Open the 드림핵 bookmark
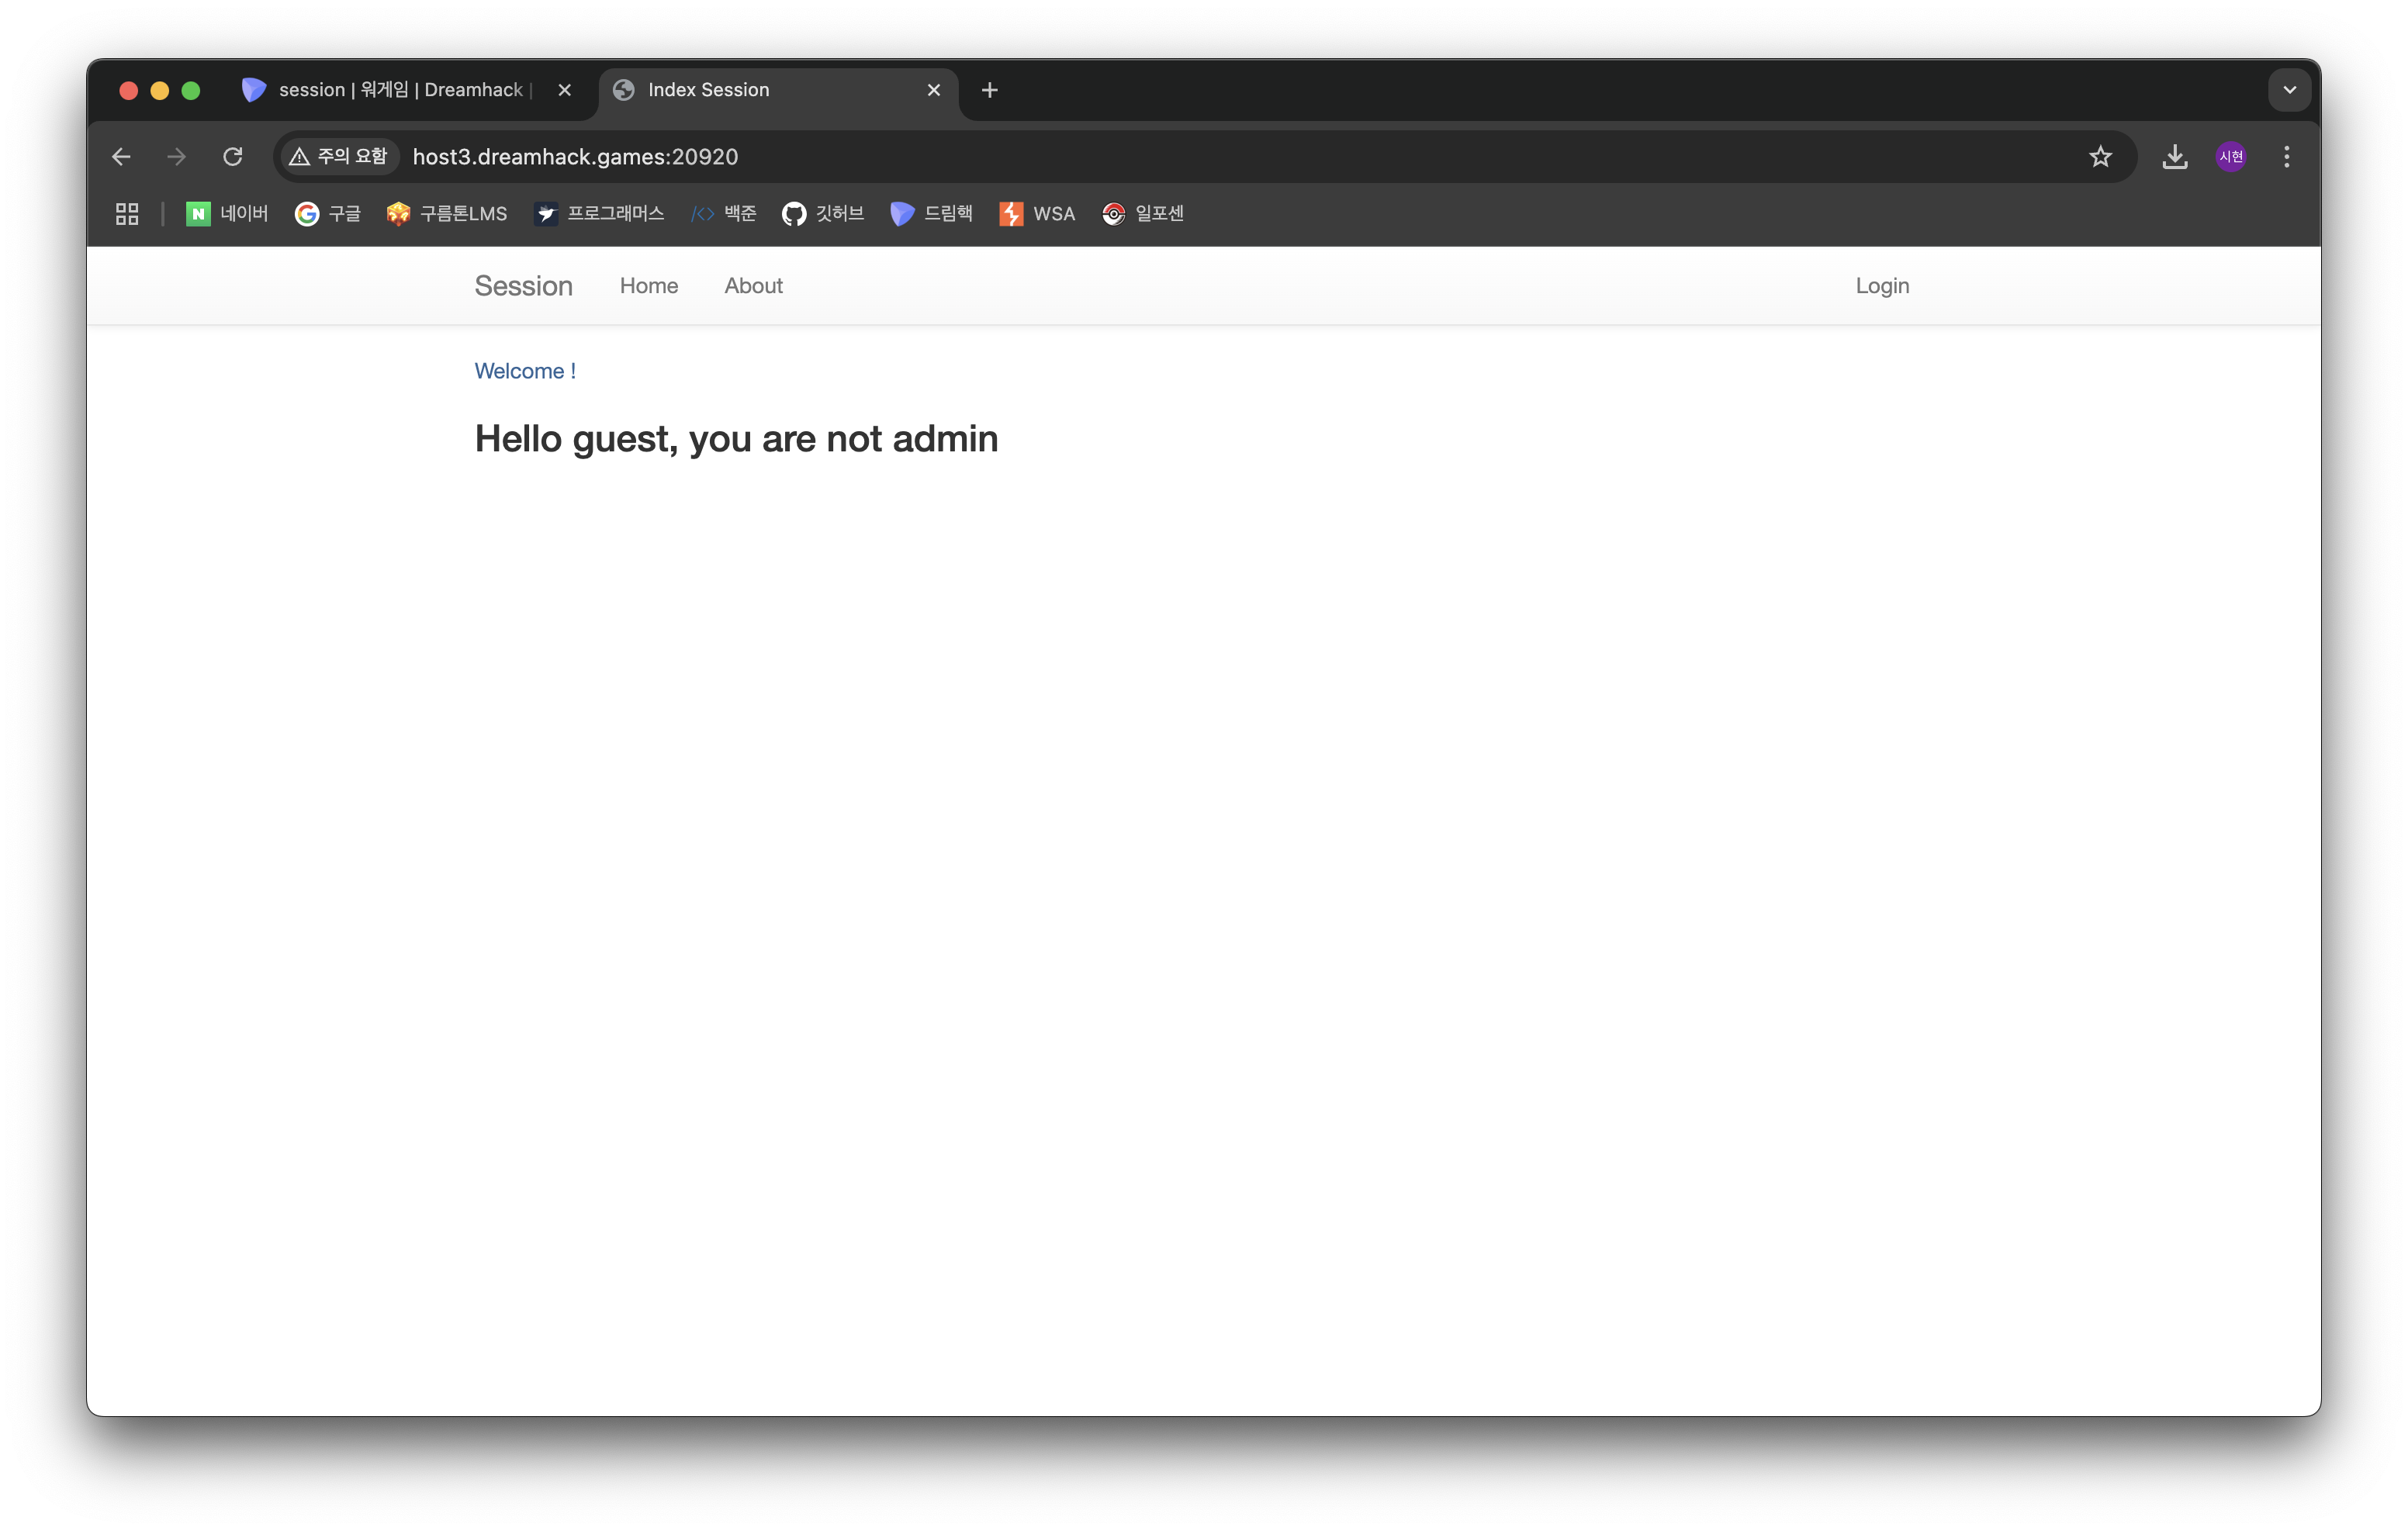Screen dimensions: 2408x1531 [931, 214]
